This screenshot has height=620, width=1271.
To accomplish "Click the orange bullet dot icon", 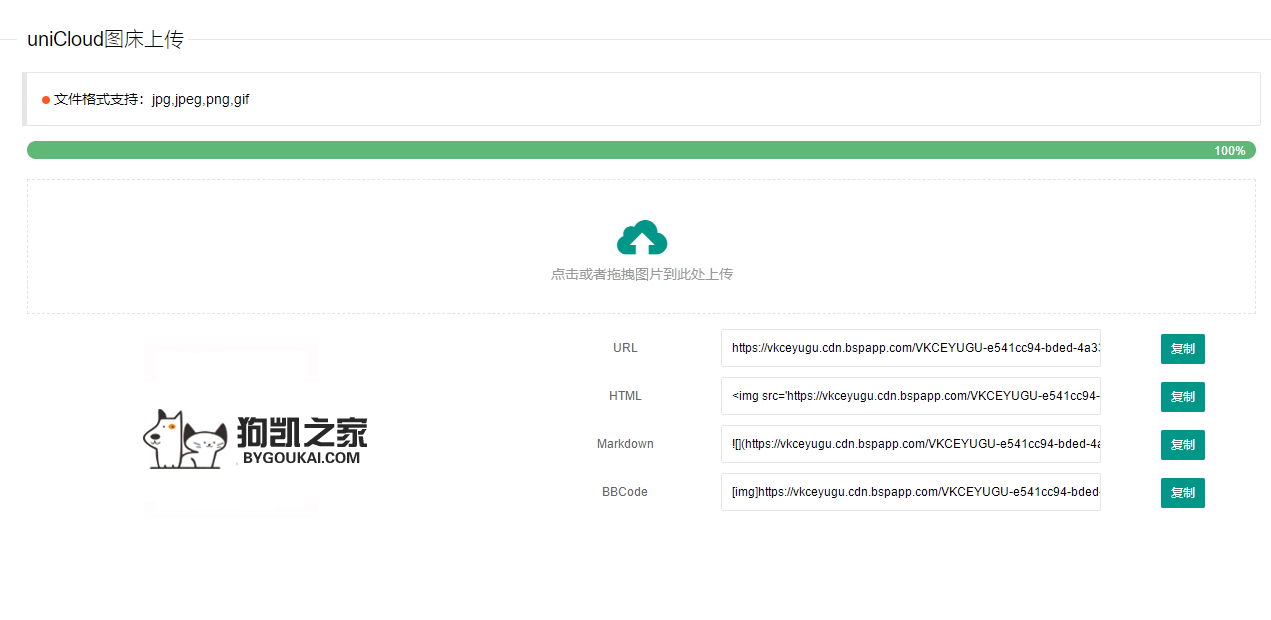I will [46, 100].
